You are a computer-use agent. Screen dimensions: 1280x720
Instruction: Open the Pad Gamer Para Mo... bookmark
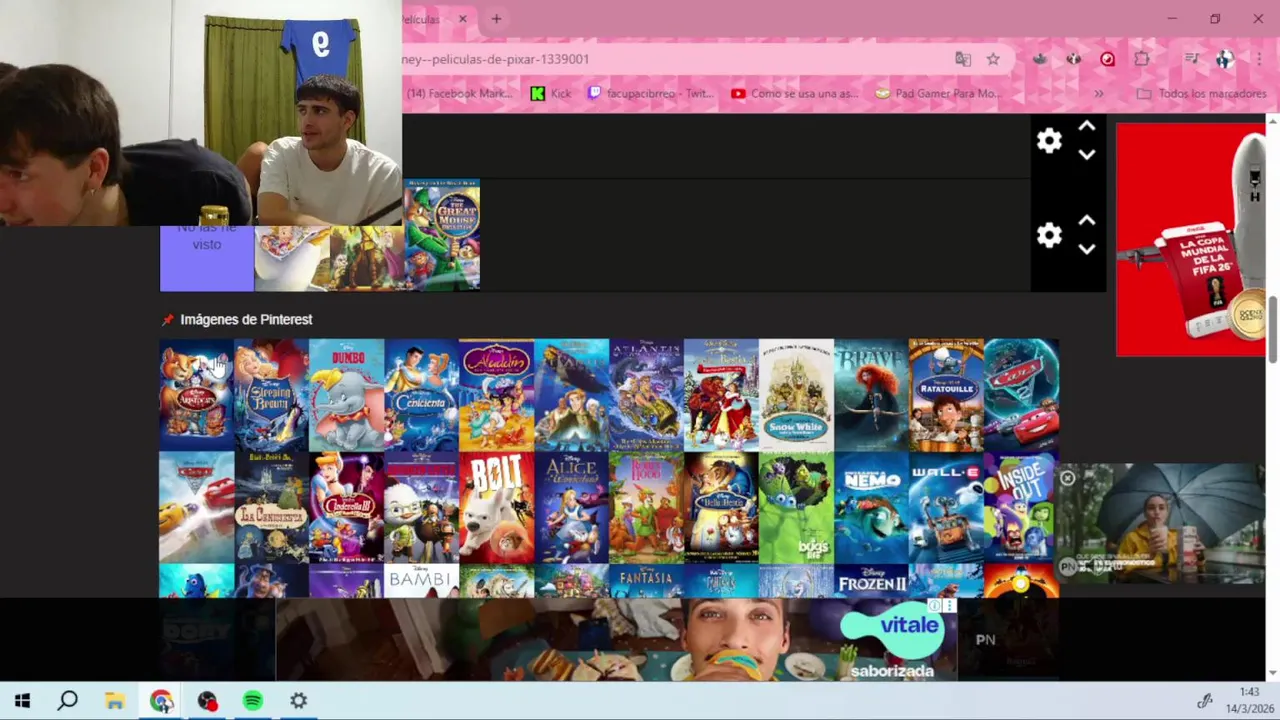[x=937, y=93]
